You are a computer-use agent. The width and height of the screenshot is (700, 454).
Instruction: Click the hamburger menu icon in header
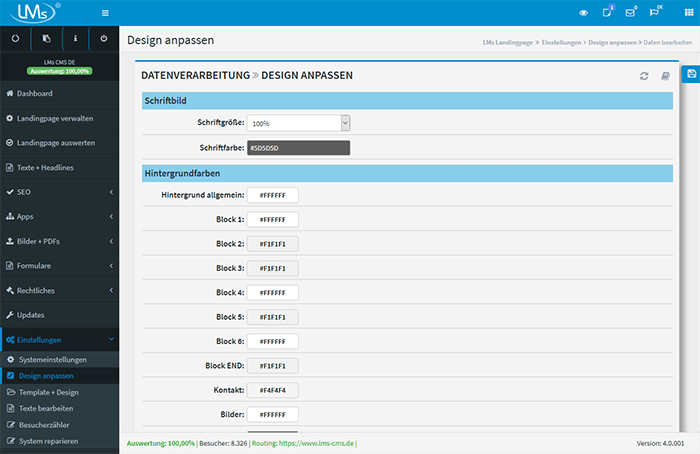106,12
